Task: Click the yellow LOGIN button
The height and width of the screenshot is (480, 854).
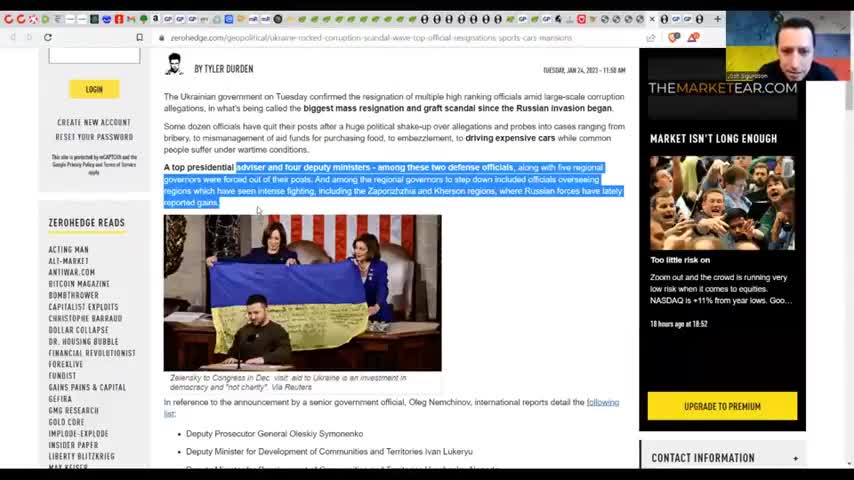Action: click(94, 89)
